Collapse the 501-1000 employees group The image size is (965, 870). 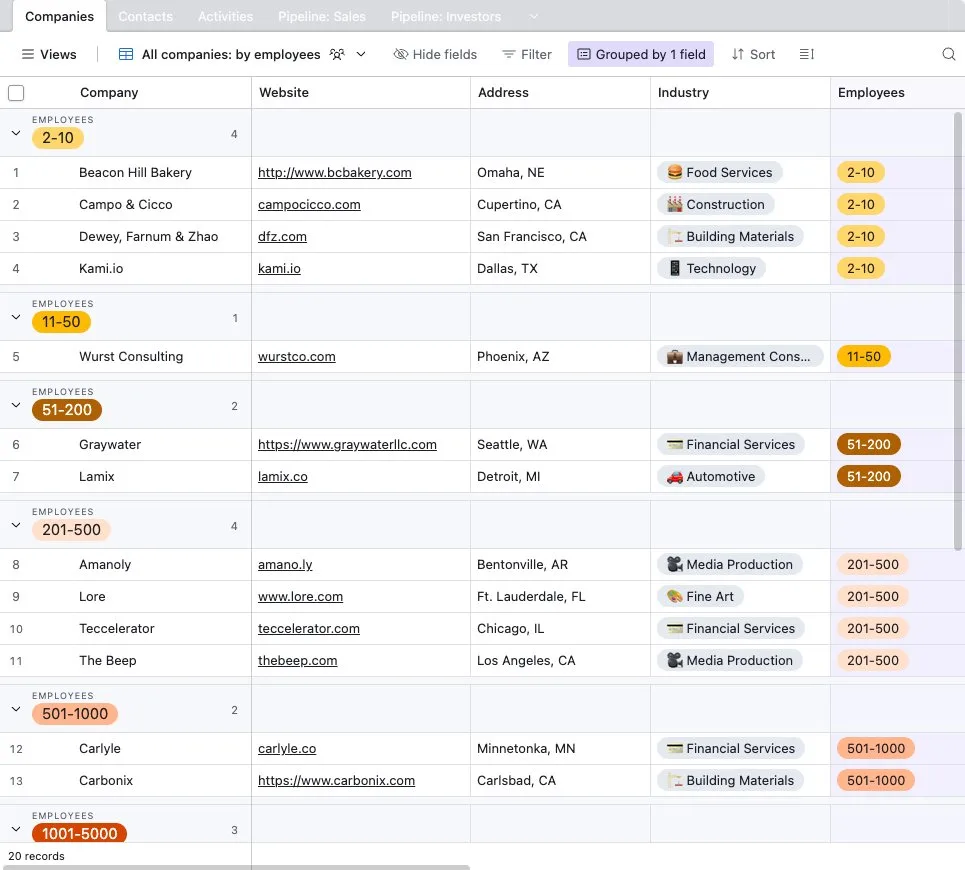click(16, 709)
